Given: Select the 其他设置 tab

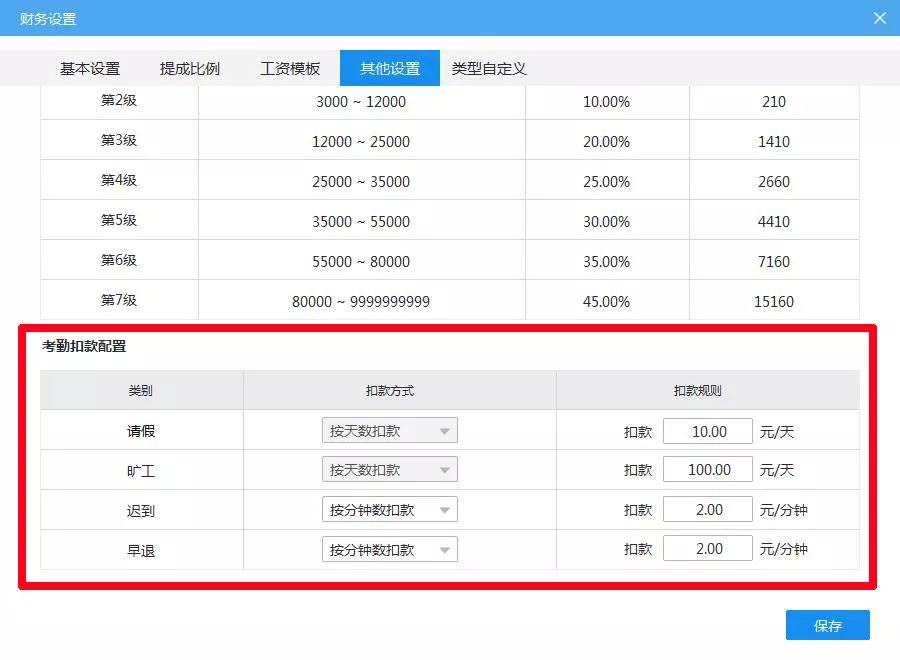Looking at the screenshot, I should tap(390, 68).
